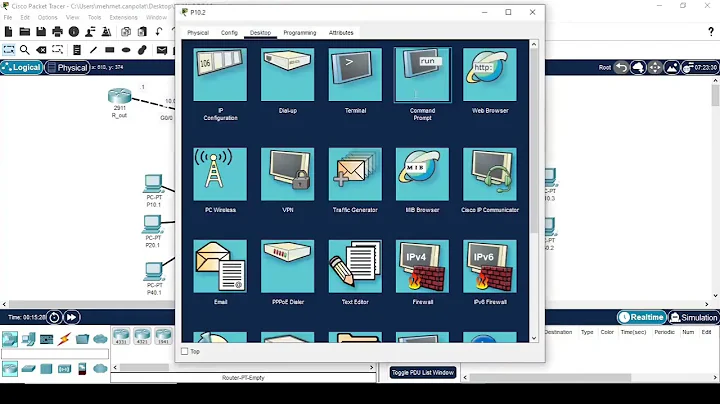This screenshot has height=404, width=720.
Task: Switch to the Attributes tab
Action: point(341,33)
